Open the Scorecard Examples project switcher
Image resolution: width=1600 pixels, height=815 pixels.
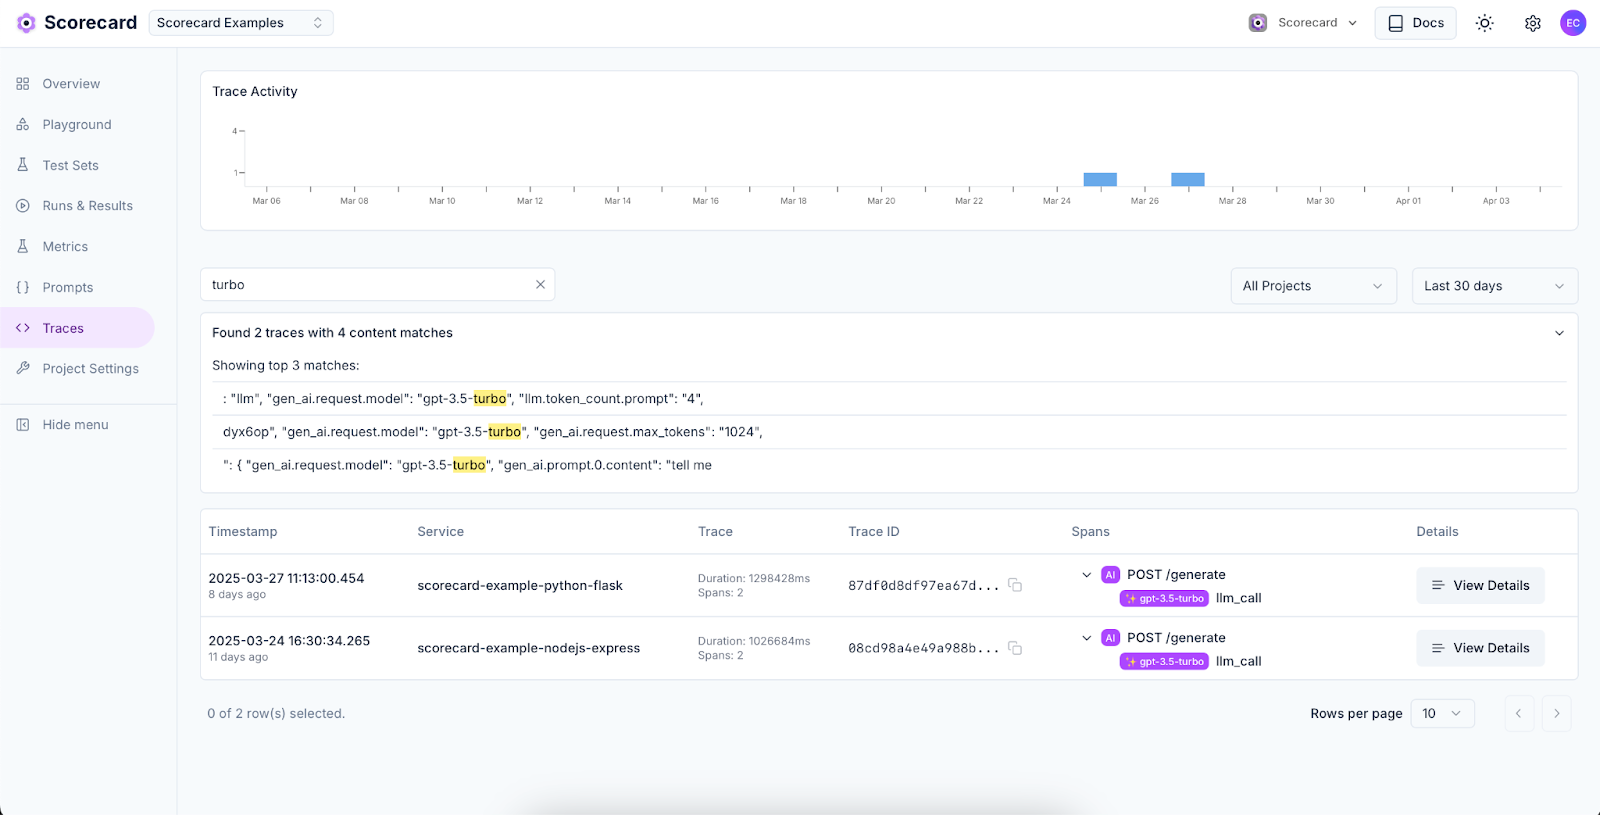[241, 23]
